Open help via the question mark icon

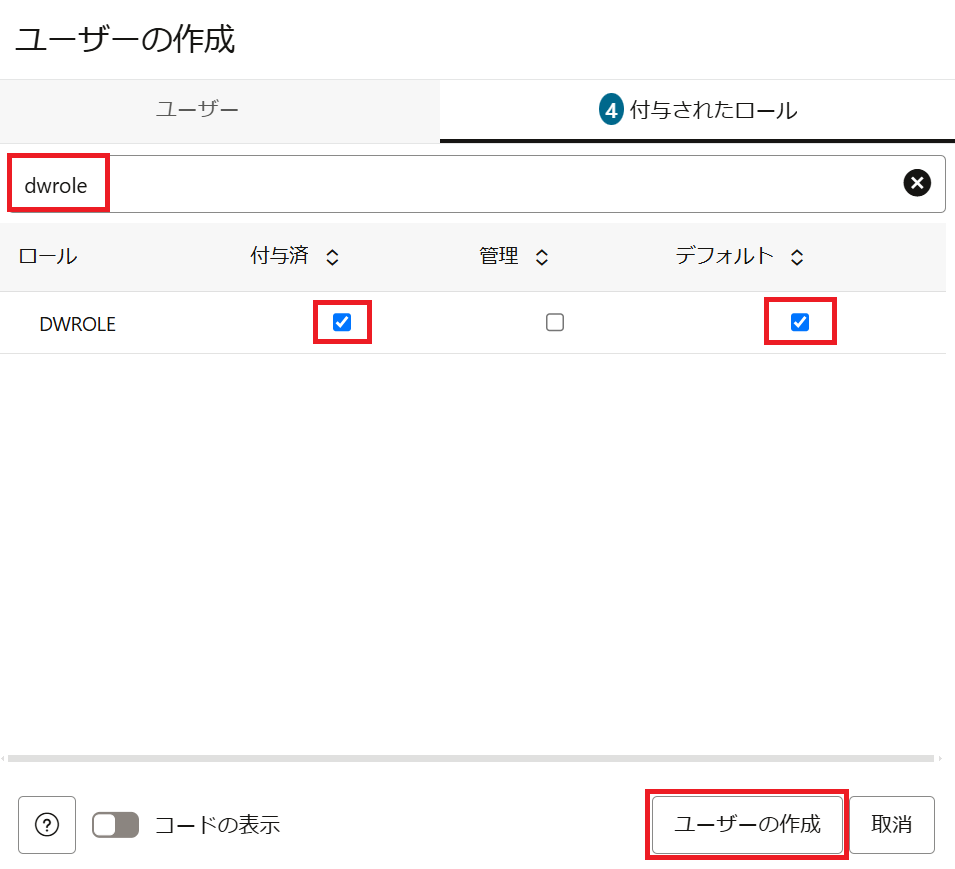click(47, 824)
